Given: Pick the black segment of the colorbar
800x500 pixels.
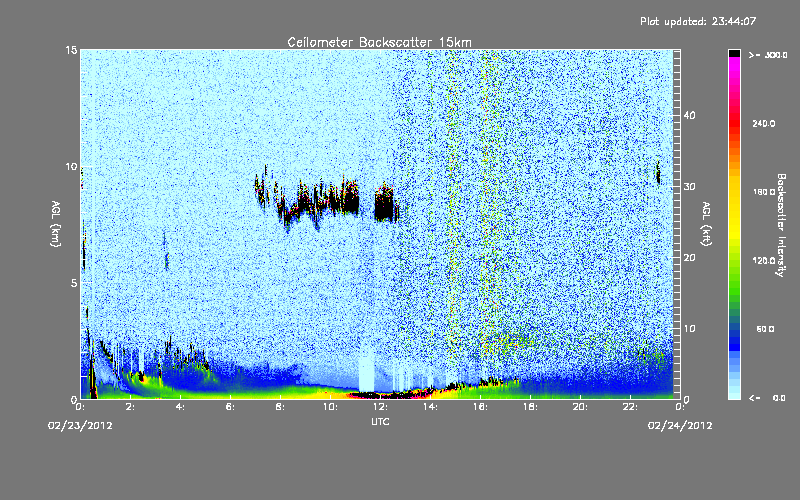Looking at the screenshot, I should pos(734,53).
